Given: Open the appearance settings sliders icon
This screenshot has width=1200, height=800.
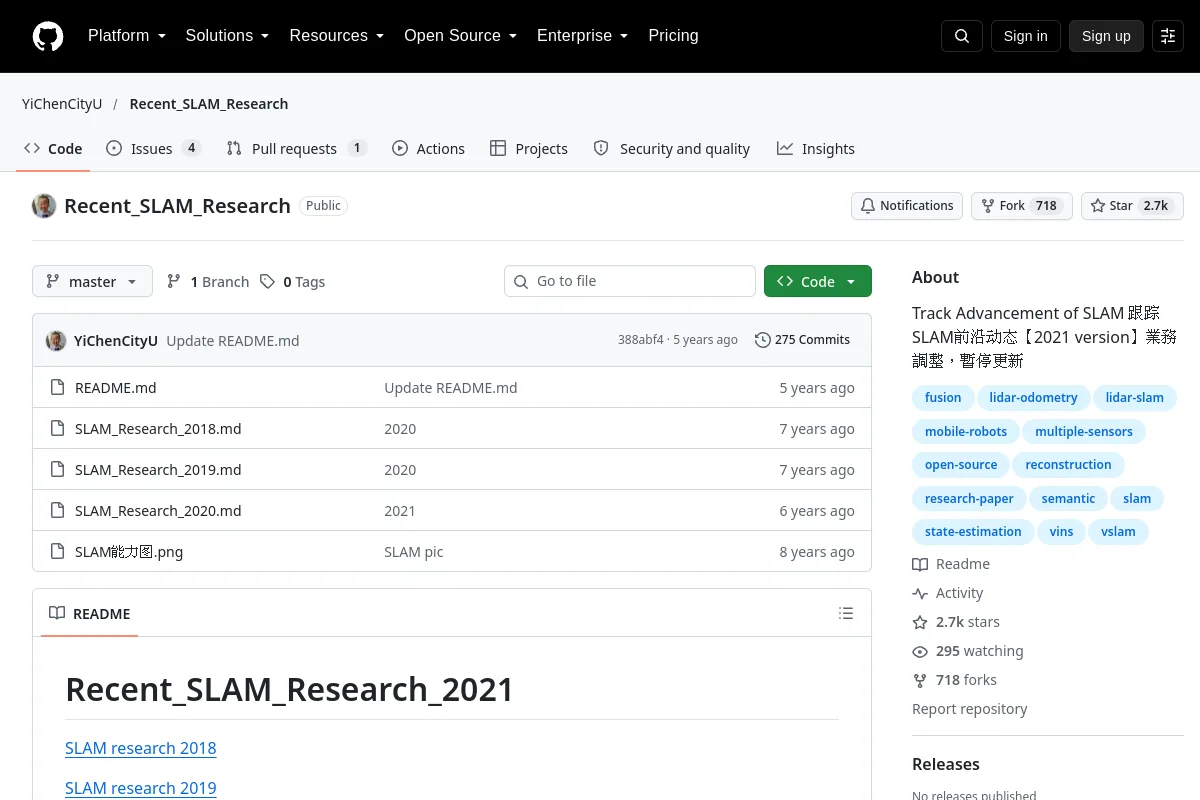Looking at the screenshot, I should click(1168, 36).
